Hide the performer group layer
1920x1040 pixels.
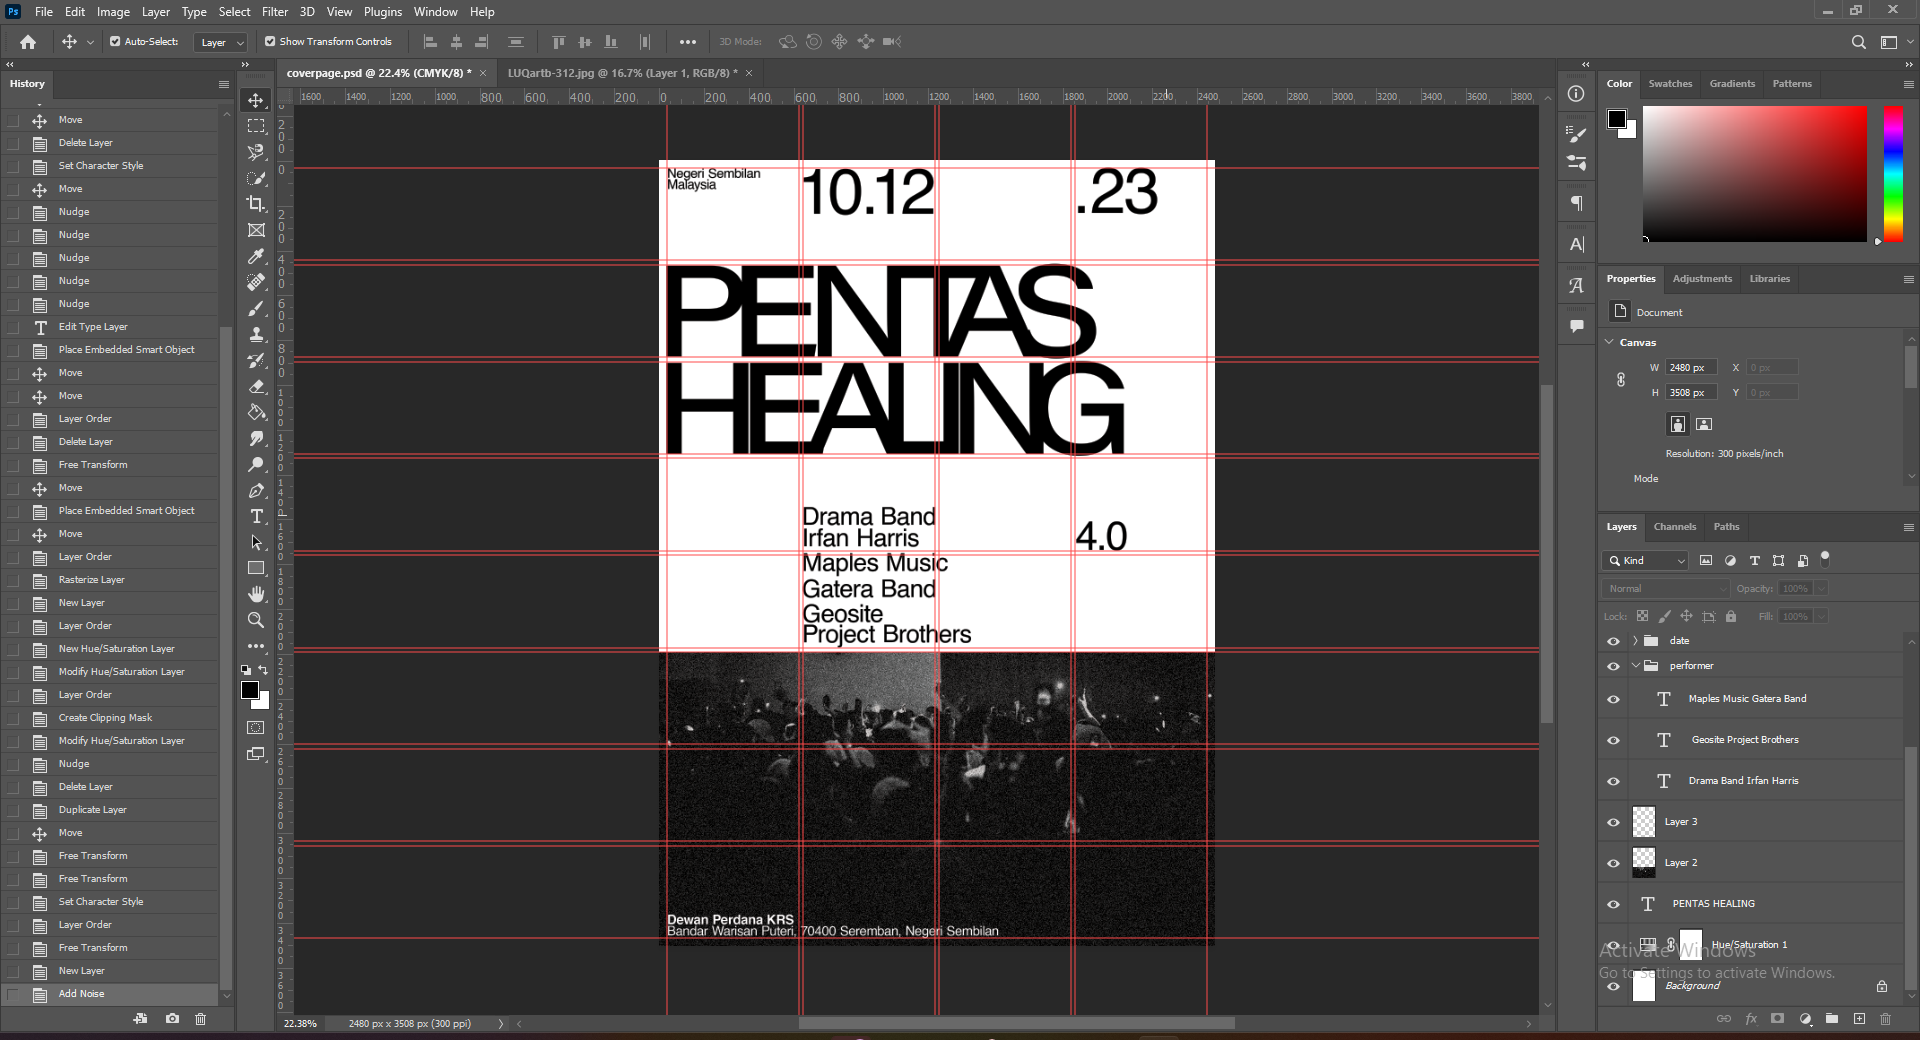click(x=1613, y=666)
